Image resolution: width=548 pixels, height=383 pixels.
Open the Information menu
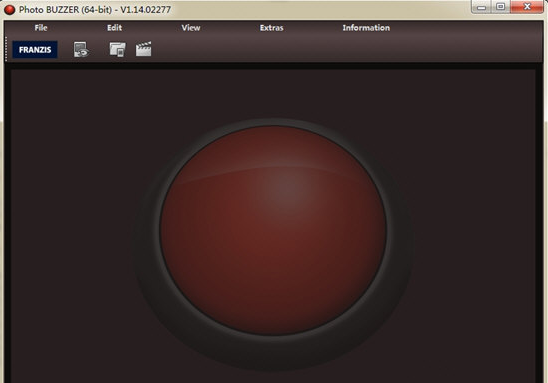pyautogui.click(x=366, y=28)
